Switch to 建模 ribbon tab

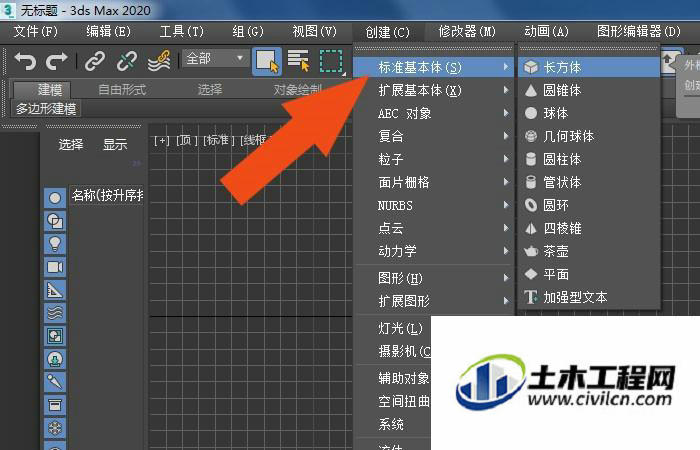pos(42,90)
